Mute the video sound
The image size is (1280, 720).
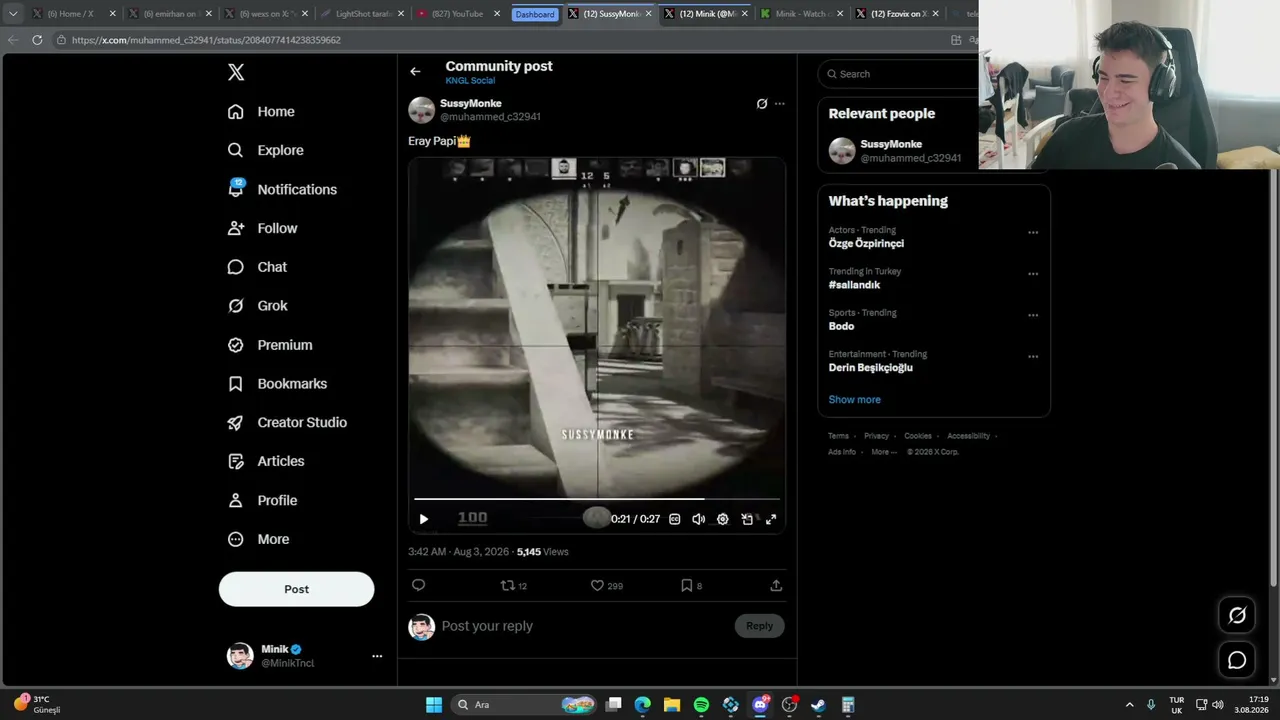tap(698, 519)
